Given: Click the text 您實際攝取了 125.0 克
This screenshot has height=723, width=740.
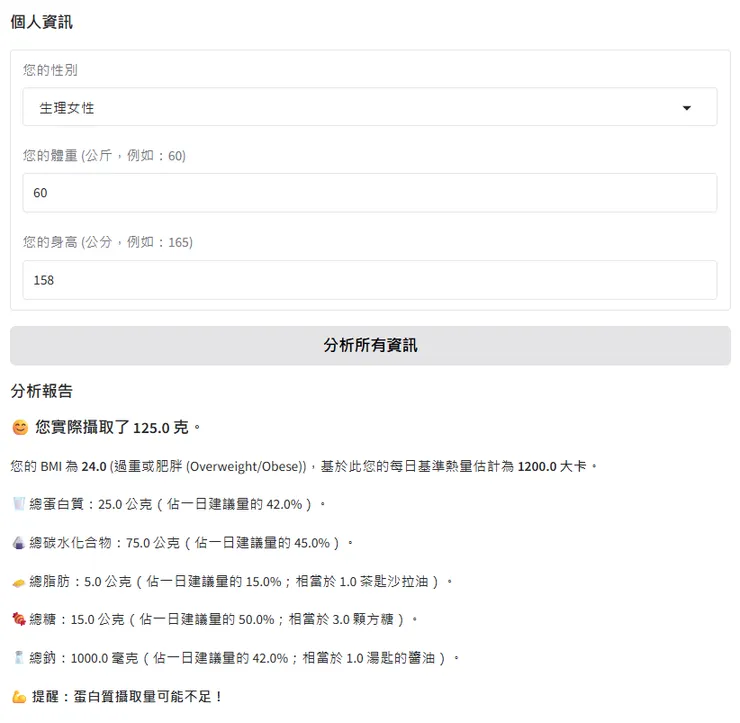Looking at the screenshot, I should click(112, 428).
